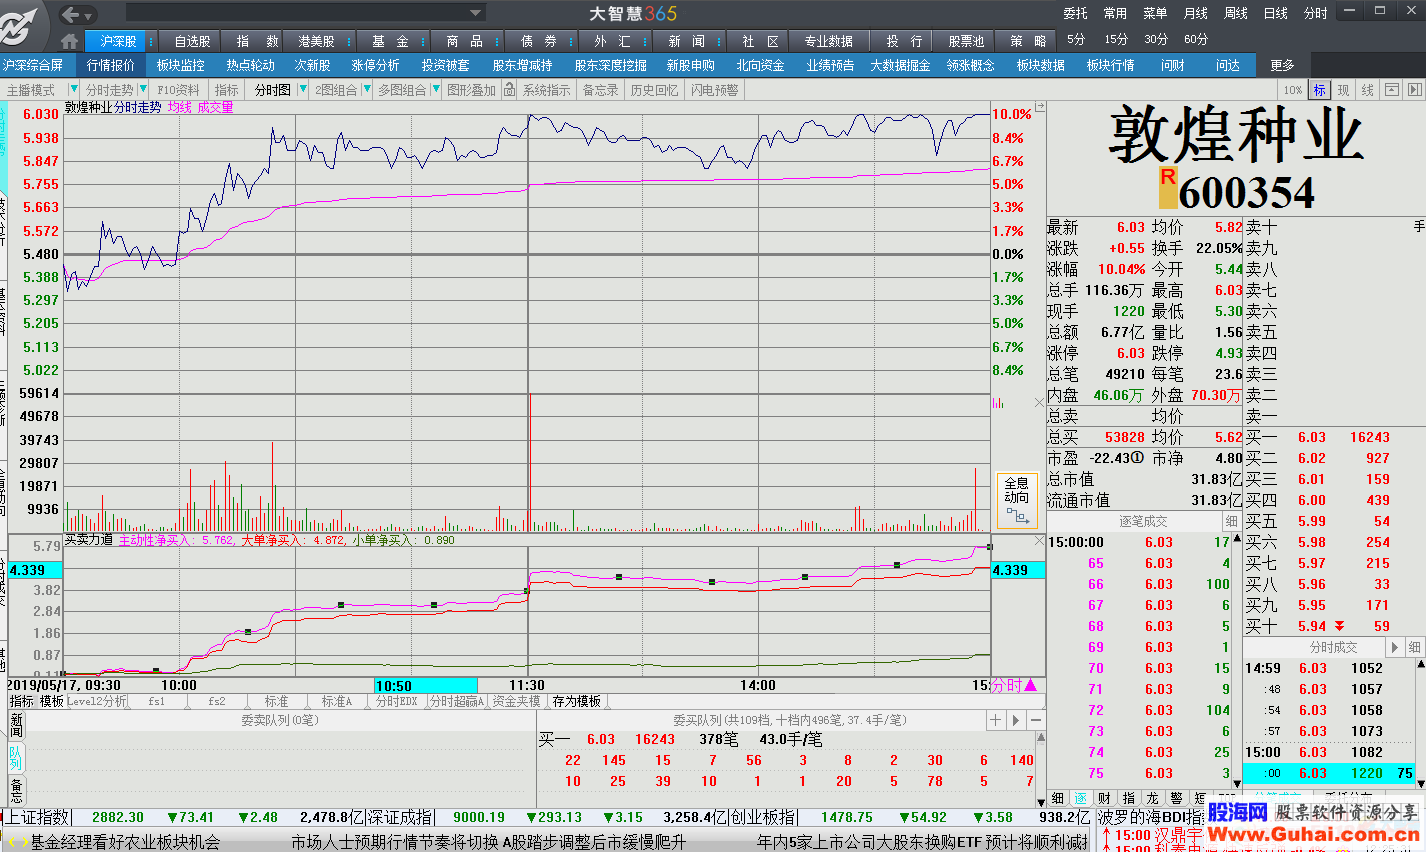
Task: Click the minus icon in 委买队列 header
Action: click(1036, 720)
